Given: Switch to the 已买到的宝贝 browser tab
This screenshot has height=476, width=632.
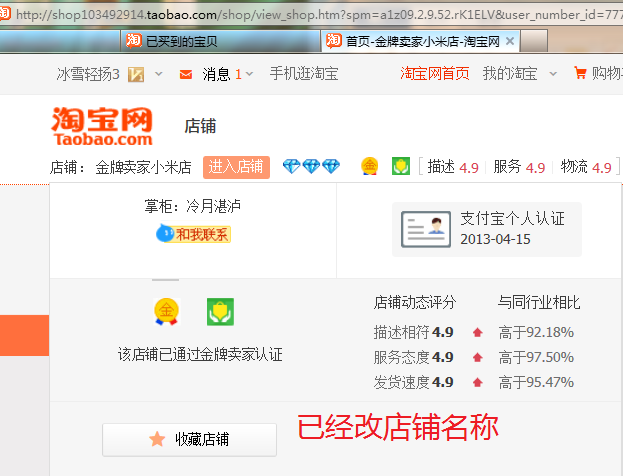Looking at the screenshot, I should point(220,41).
